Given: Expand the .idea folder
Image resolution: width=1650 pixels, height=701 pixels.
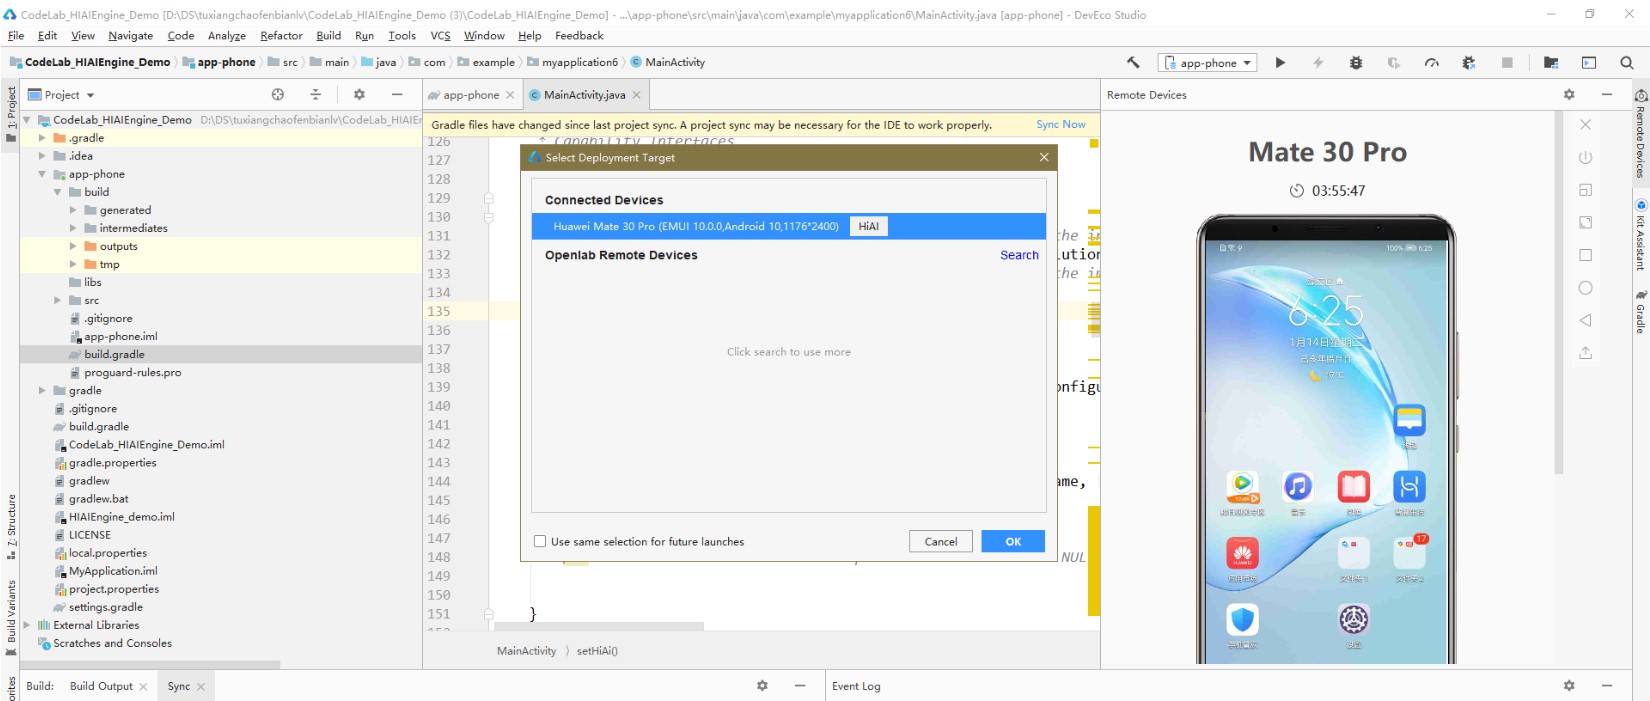Looking at the screenshot, I should tap(42, 156).
